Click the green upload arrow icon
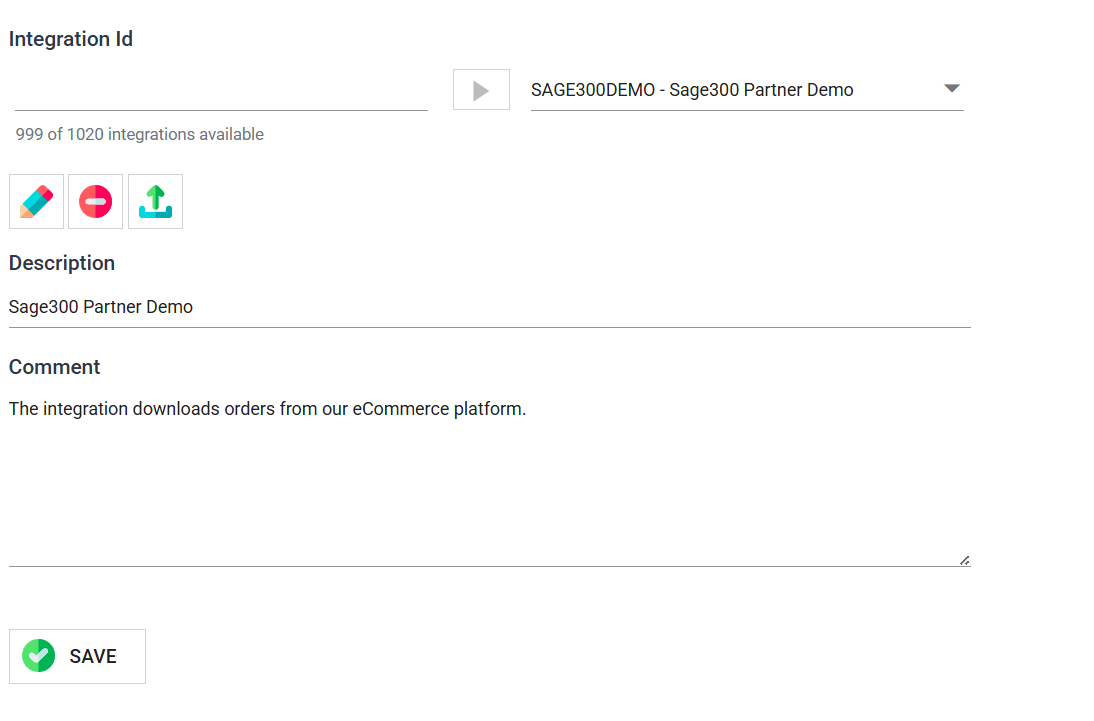Image resolution: width=1094 pixels, height=721 pixels. click(156, 202)
